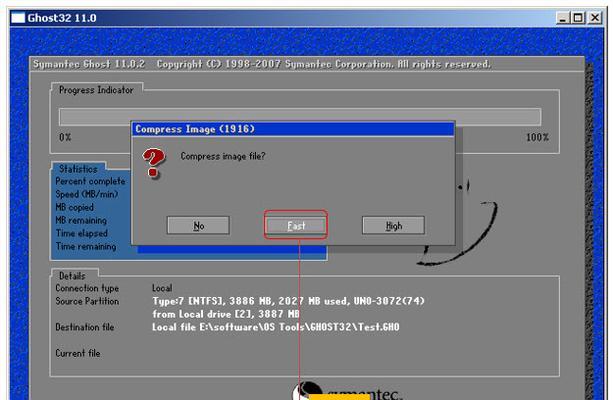Viewport: 613px width, 400px height.
Task: Click the 0% progress label
Action: click(65, 137)
